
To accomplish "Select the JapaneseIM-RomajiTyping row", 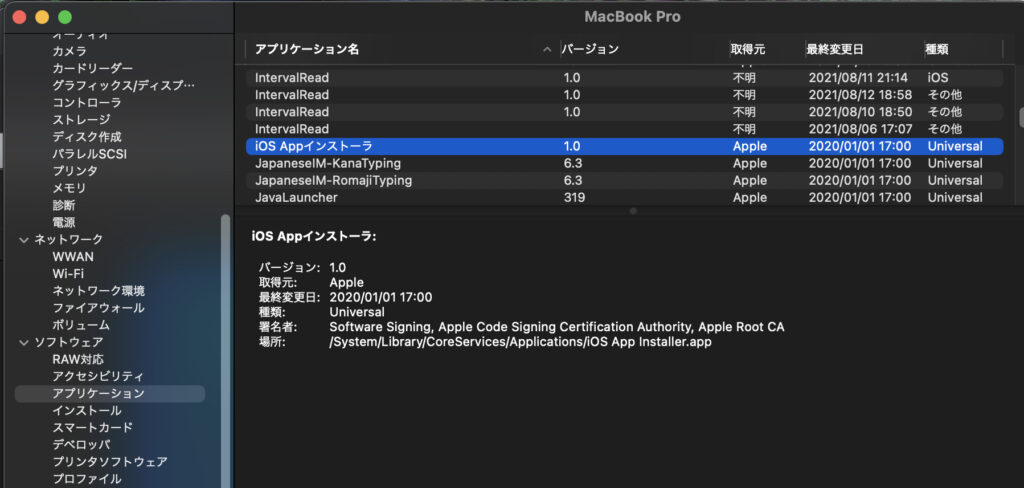I will (624, 180).
